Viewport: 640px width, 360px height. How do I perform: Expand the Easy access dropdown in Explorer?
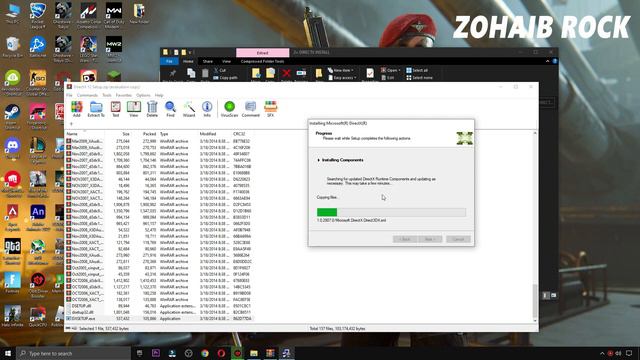click(342, 78)
